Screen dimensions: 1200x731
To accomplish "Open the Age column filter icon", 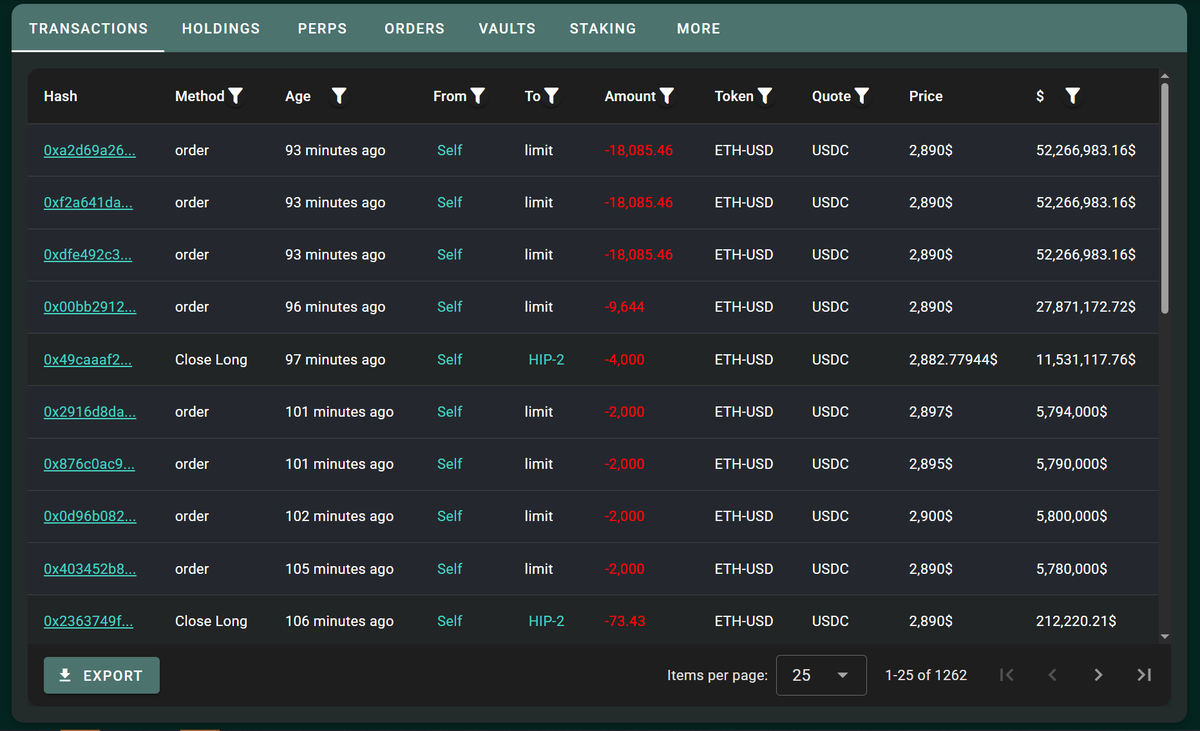I will [x=339, y=96].
